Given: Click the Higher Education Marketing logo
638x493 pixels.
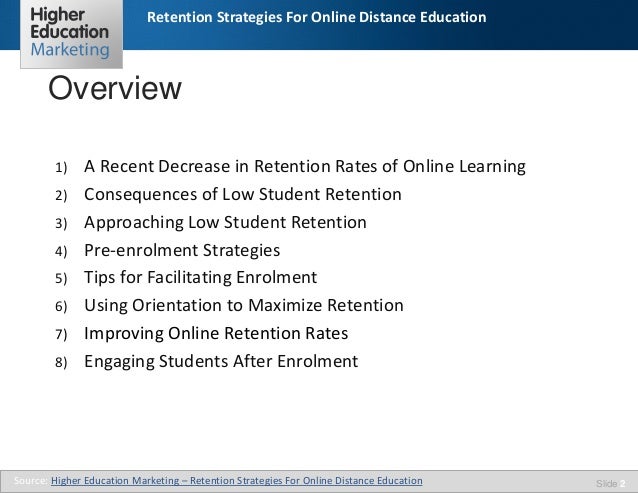Looking at the screenshot, I should [71, 34].
